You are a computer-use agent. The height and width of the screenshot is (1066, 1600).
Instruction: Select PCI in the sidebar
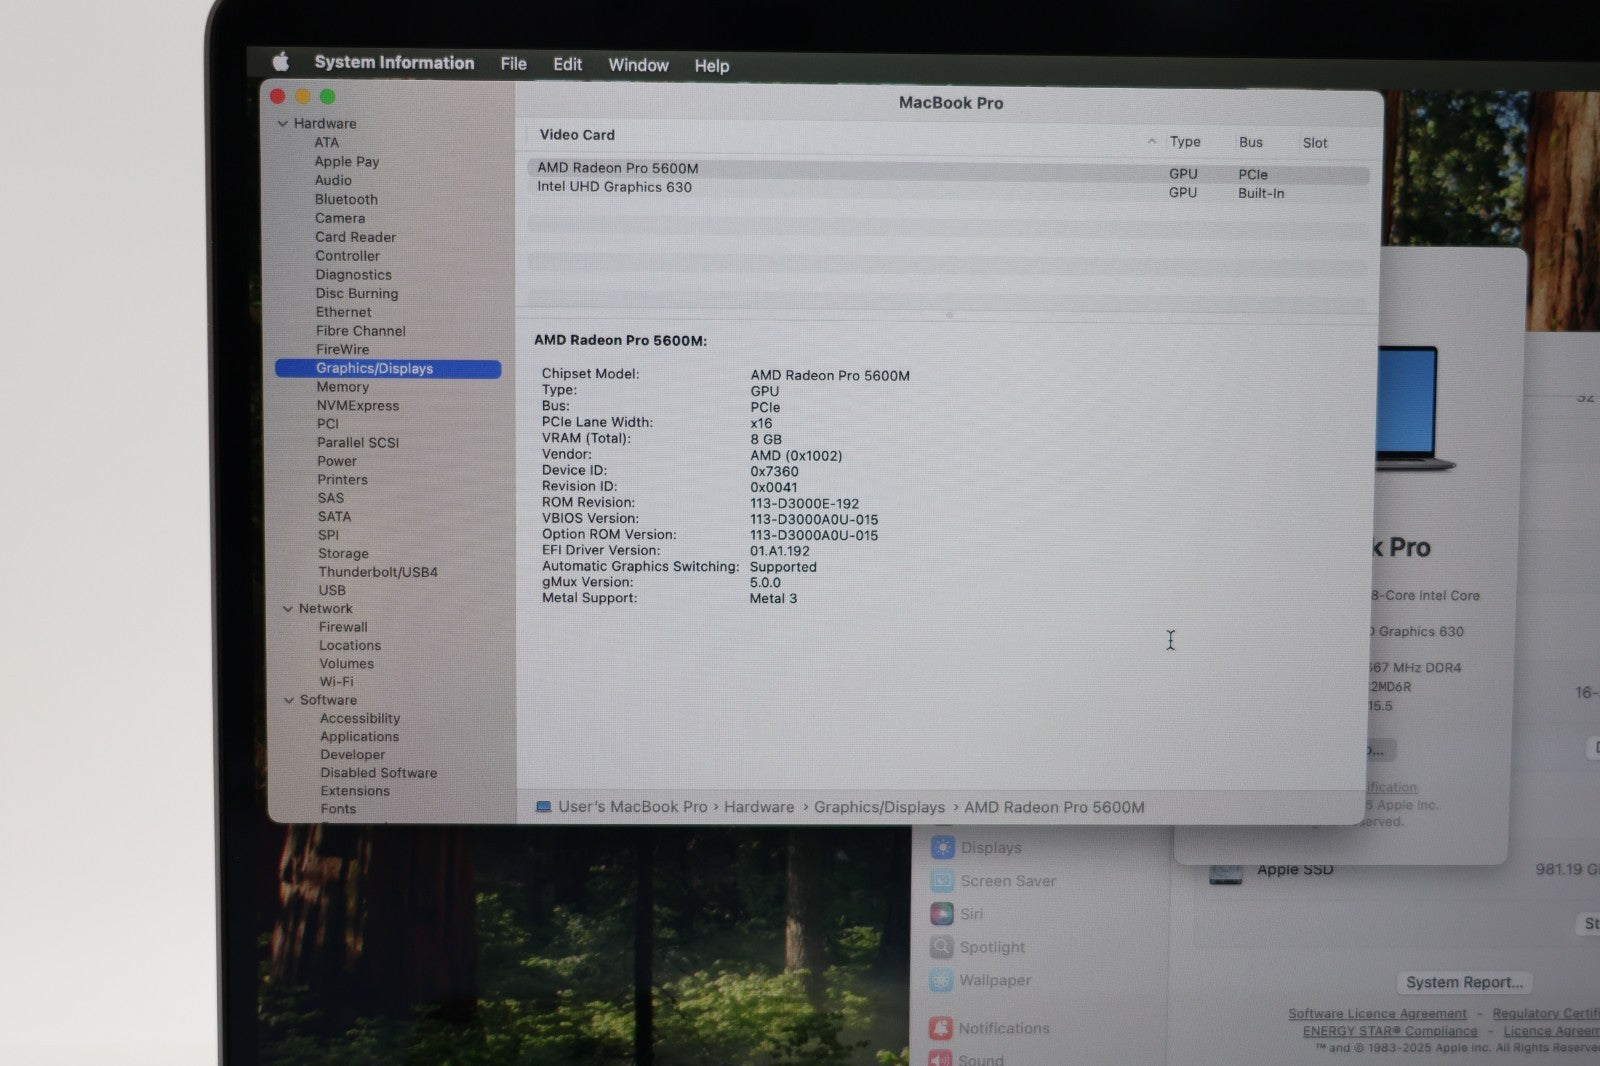click(328, 425)
